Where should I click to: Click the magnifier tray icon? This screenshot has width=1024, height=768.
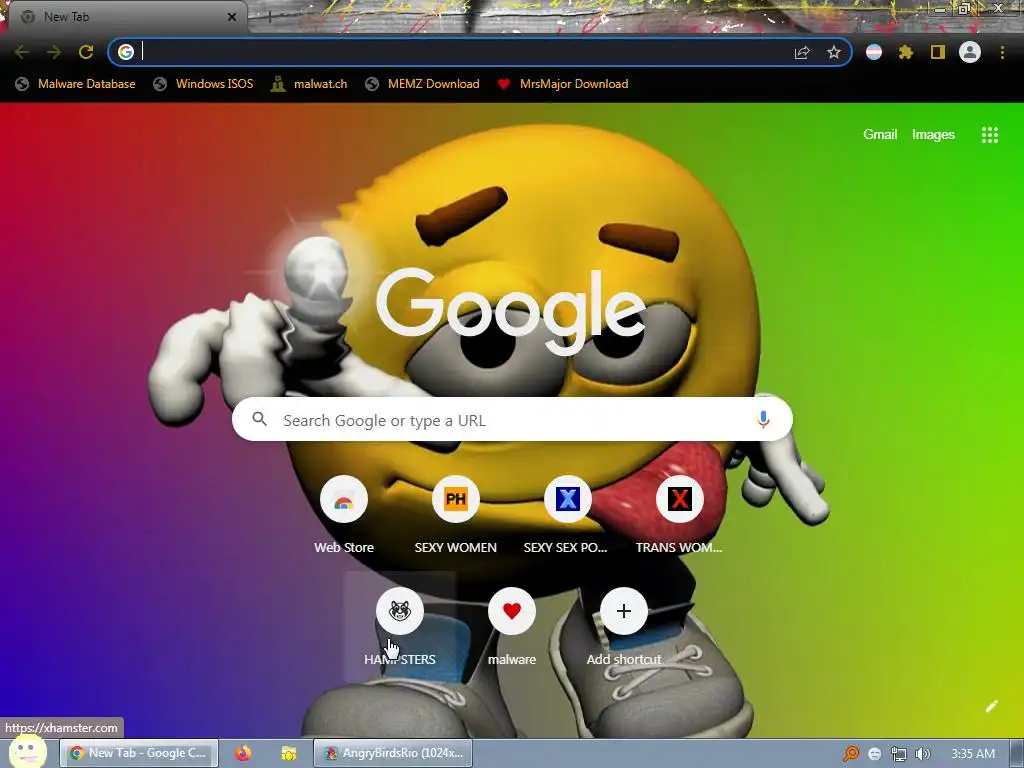851,754
